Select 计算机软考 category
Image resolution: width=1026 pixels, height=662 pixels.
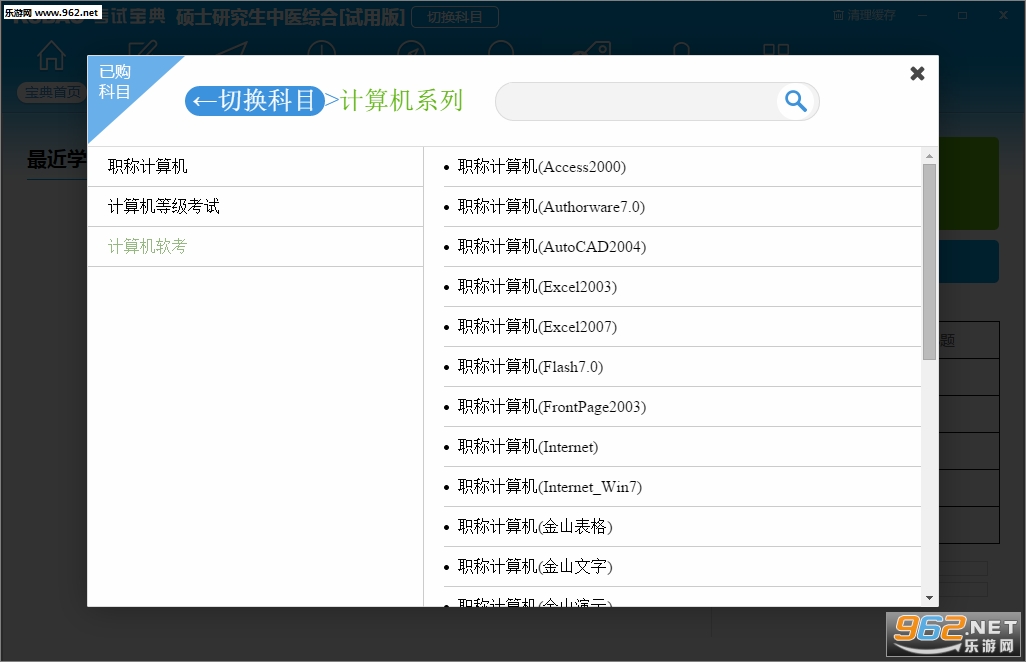point(255,247)
